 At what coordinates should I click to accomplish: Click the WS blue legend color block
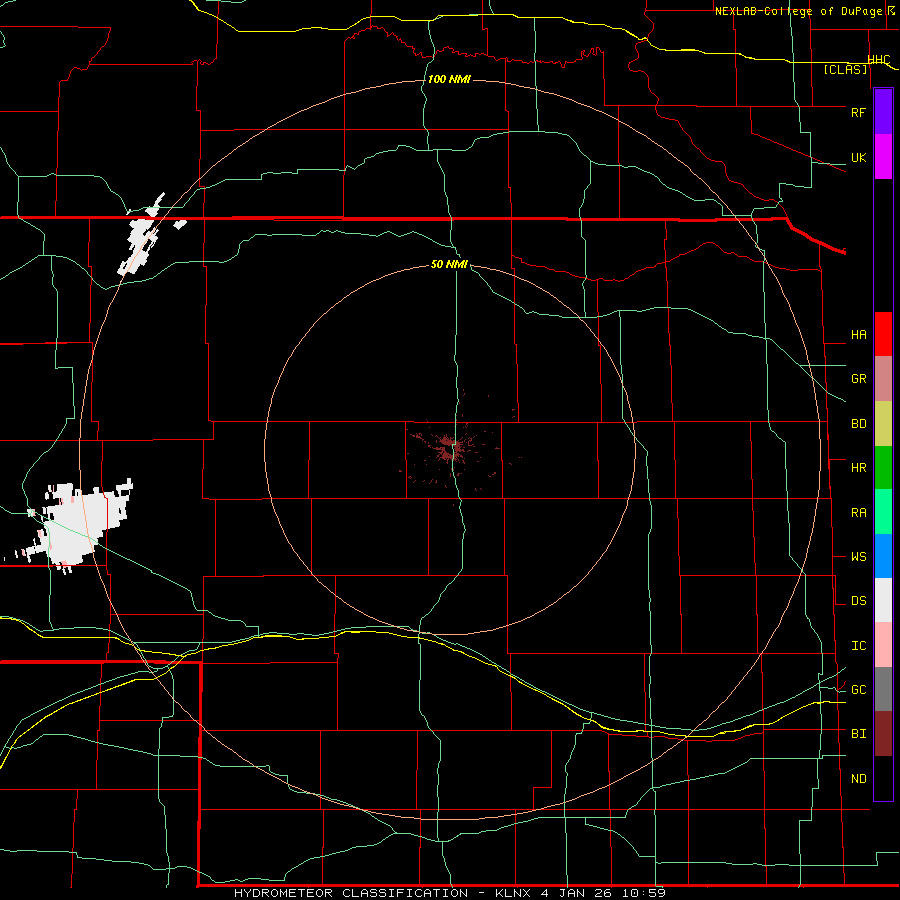(883, 556)
